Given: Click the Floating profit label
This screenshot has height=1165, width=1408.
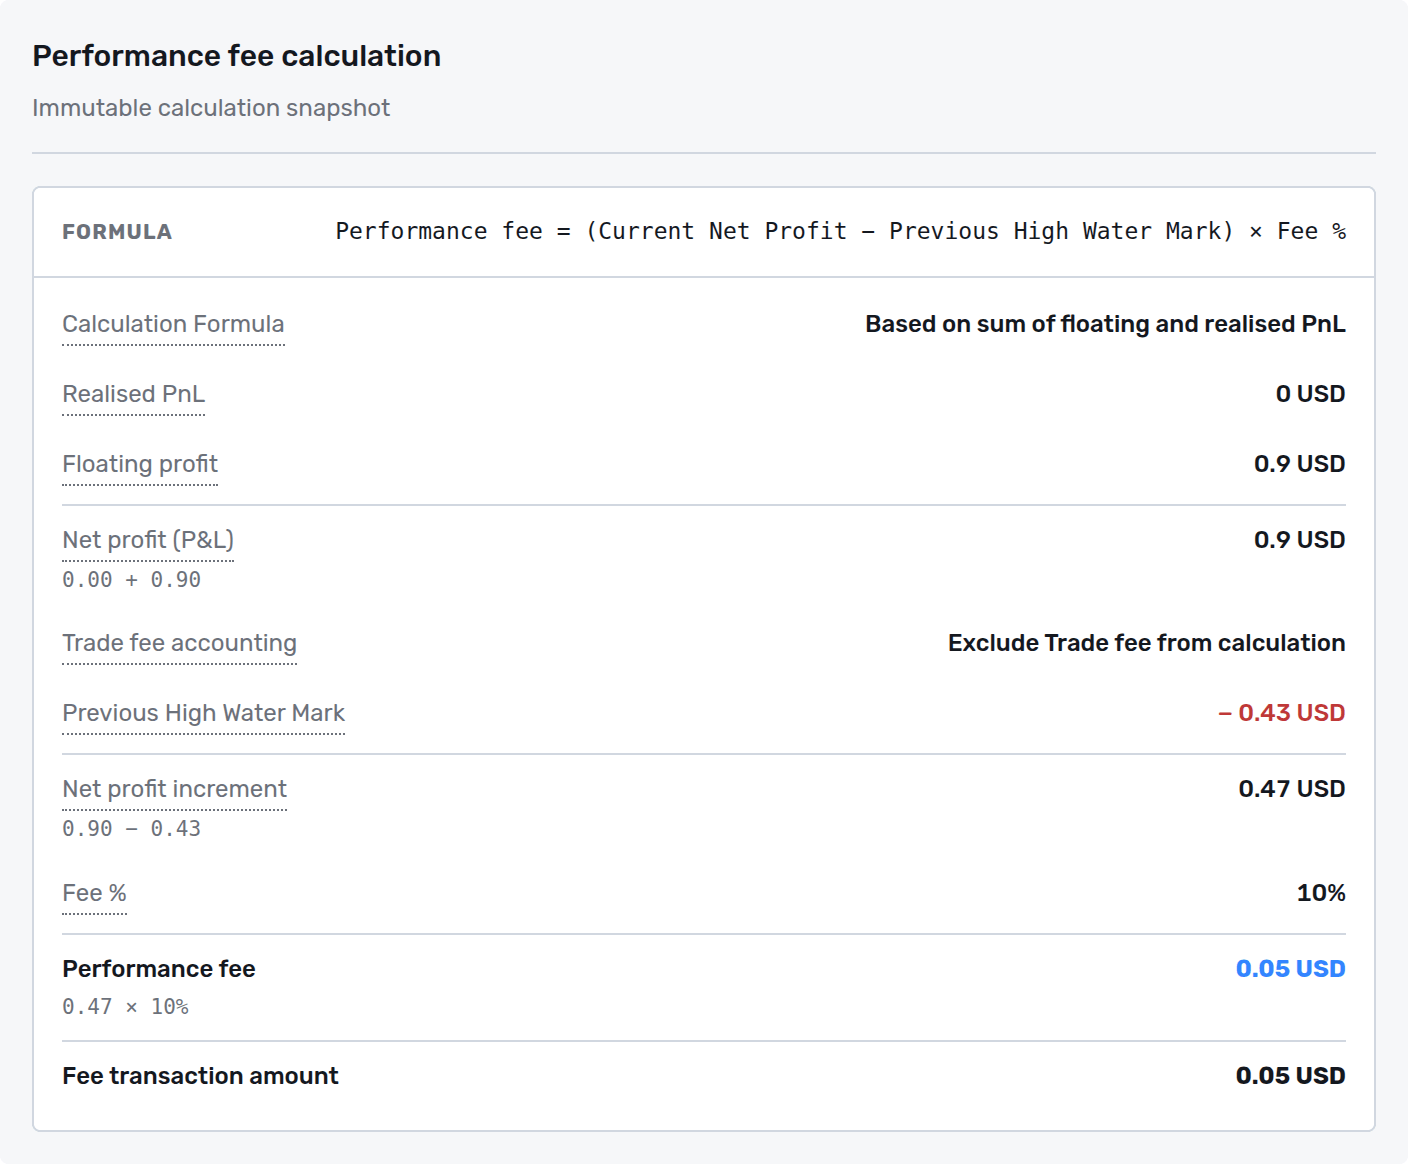Looking at the screenshot, I should pyautogui.click(x=140, y=464).
